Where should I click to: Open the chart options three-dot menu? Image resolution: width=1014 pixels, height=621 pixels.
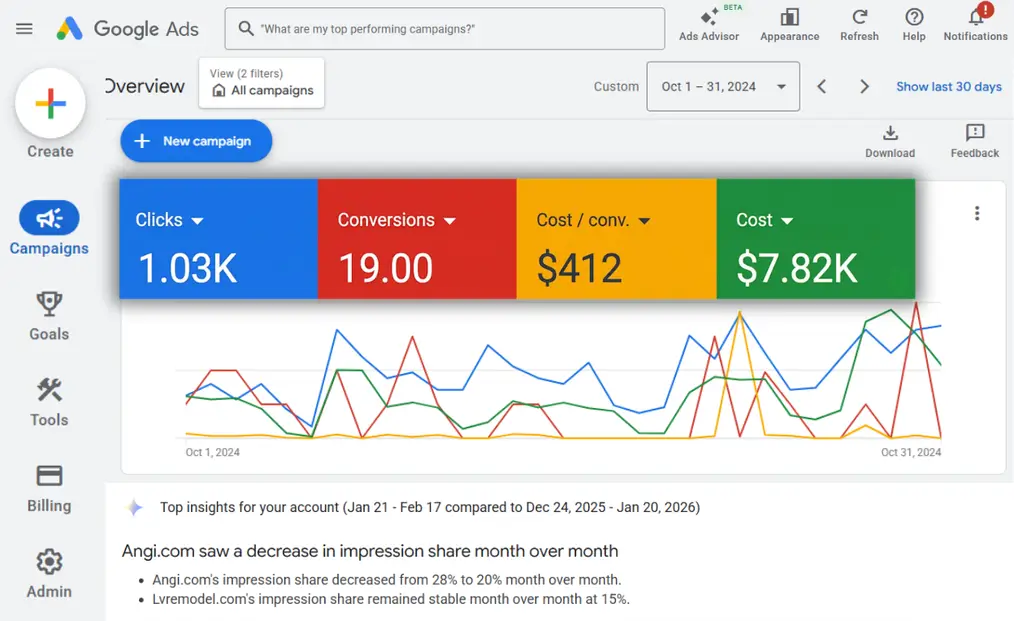[x=977, y=212]
